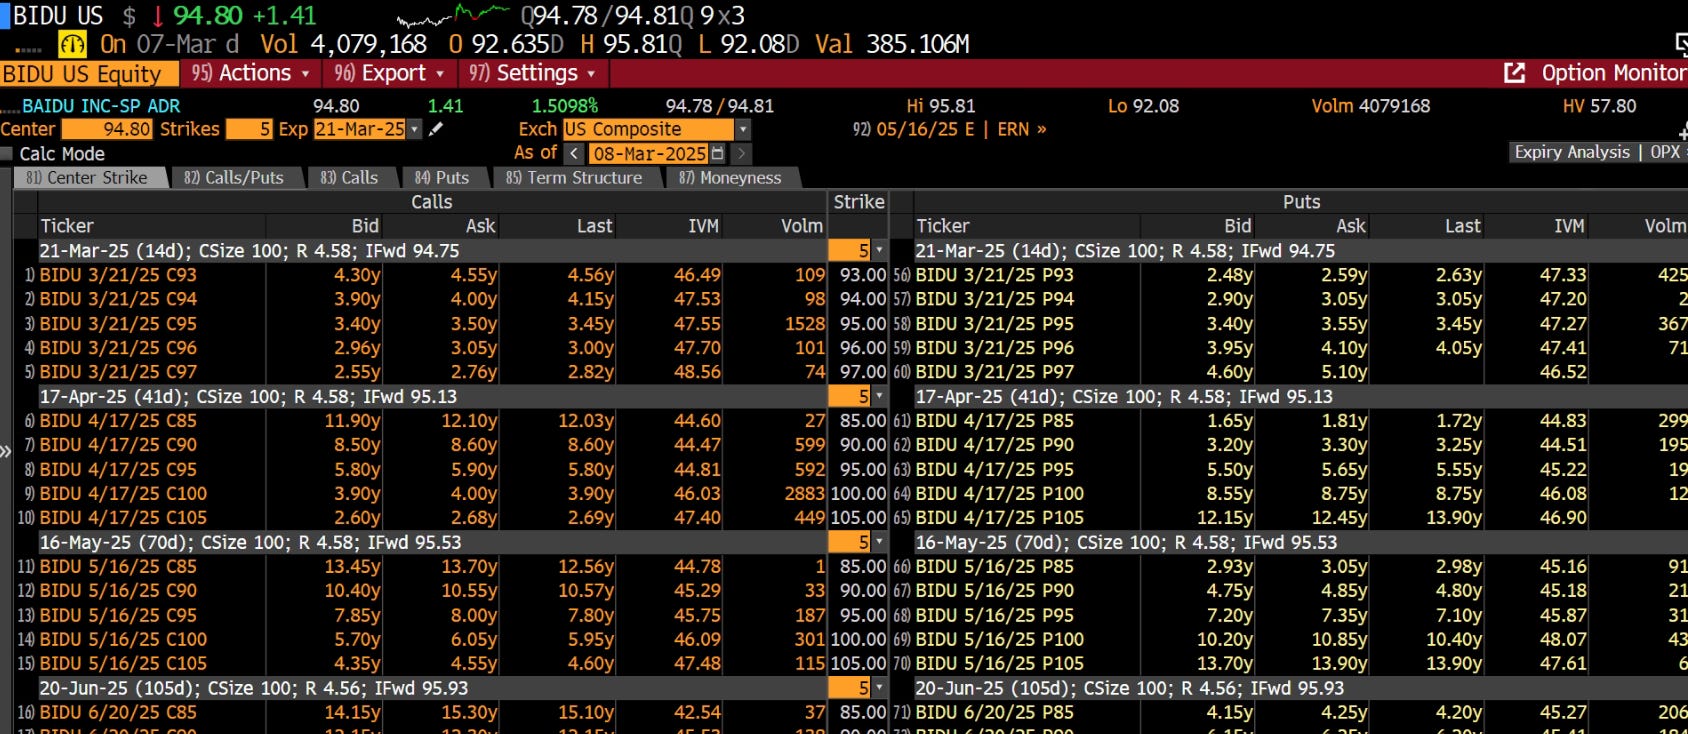This screenshot has height=734, width=1688.
Task: Open strikes dropdown for 20-Jun-25 group
Action: tap(879, 688)
